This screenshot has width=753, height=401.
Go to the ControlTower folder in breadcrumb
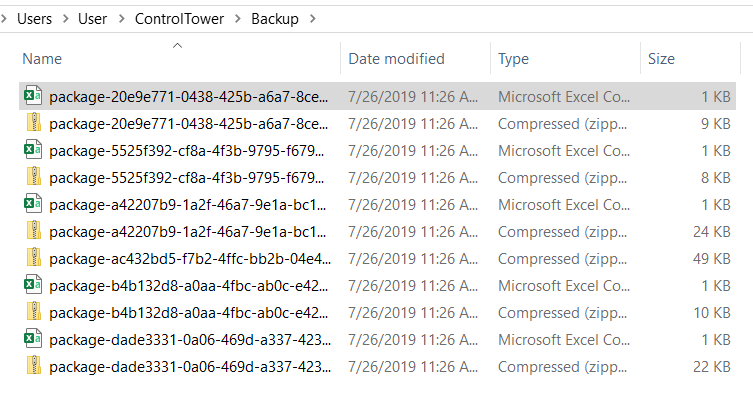pyautogui.click(x=179, y=19)
